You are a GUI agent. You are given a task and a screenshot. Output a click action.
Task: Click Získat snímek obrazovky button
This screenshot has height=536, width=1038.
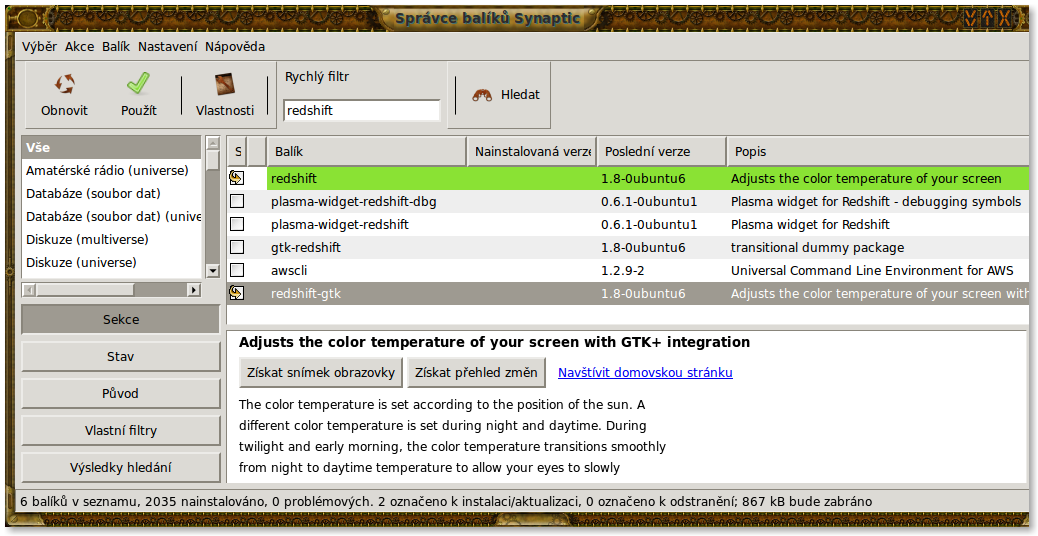click(321, 373)
